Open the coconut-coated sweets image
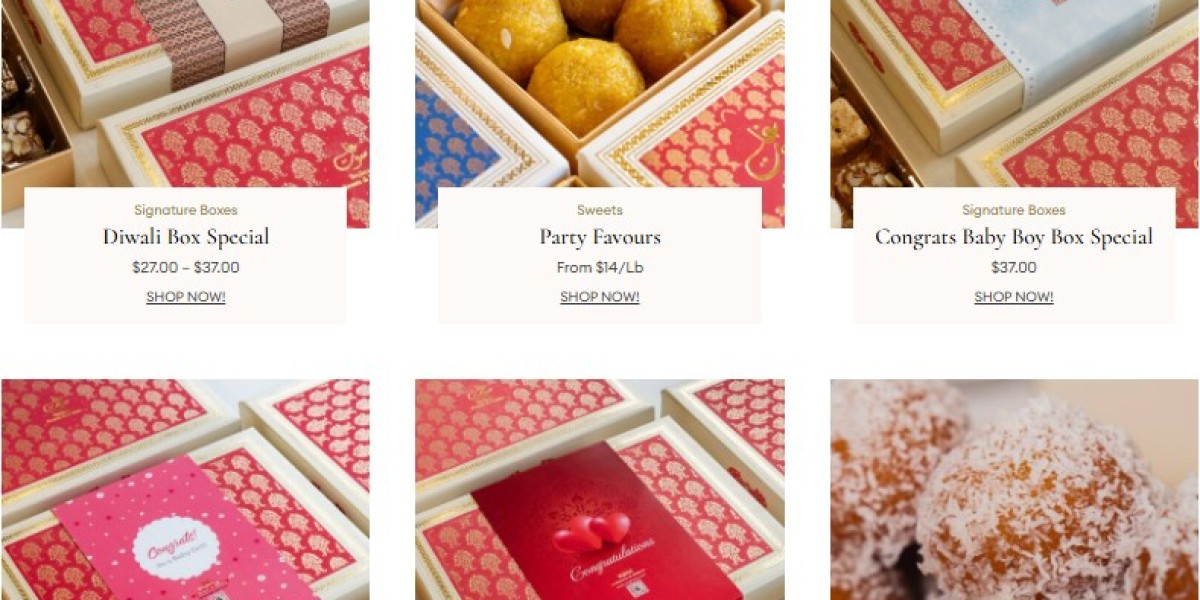1200x600 pixels. tap(1014, 490)
